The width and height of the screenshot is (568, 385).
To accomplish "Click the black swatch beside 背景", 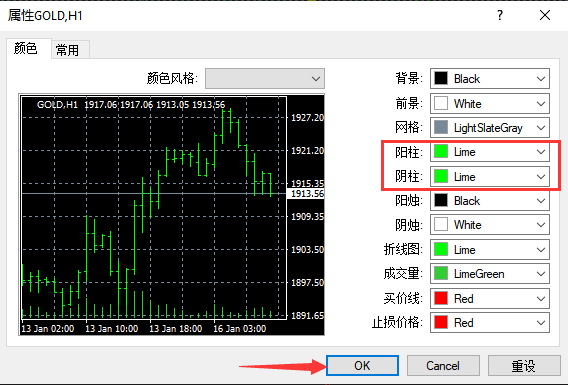I will (x=441, y=79).
